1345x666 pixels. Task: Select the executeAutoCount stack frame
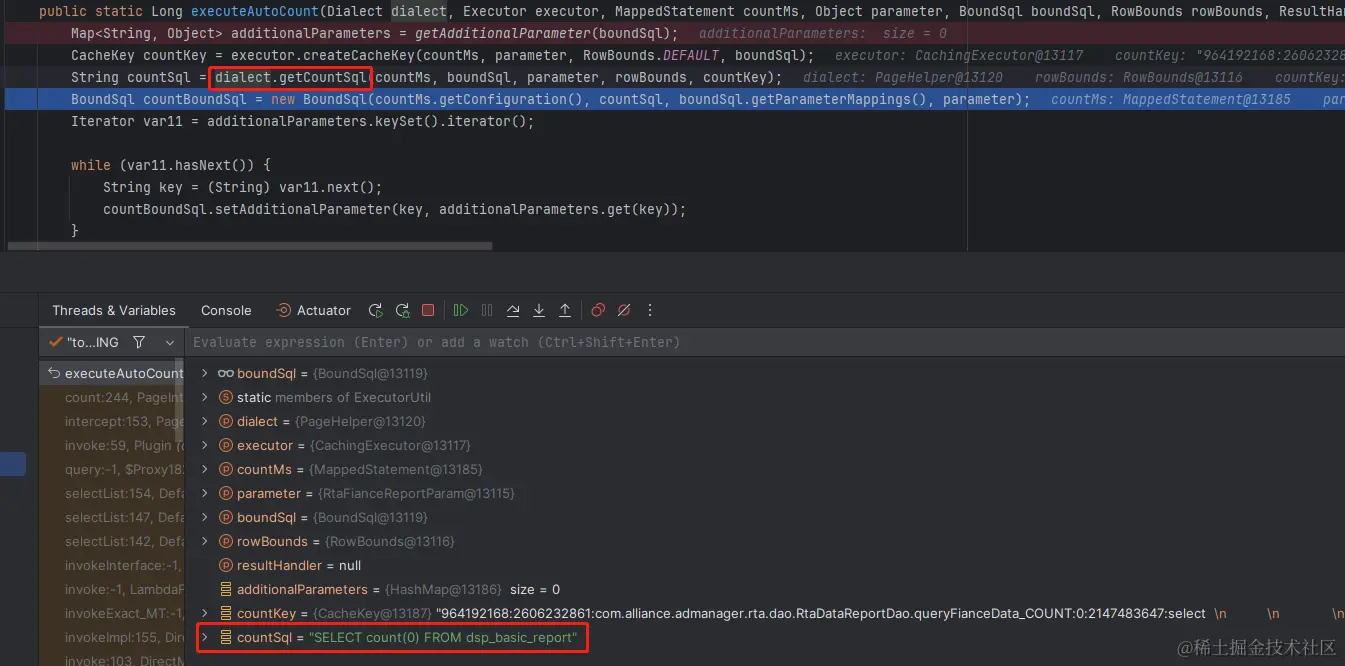tap(113, 373)
